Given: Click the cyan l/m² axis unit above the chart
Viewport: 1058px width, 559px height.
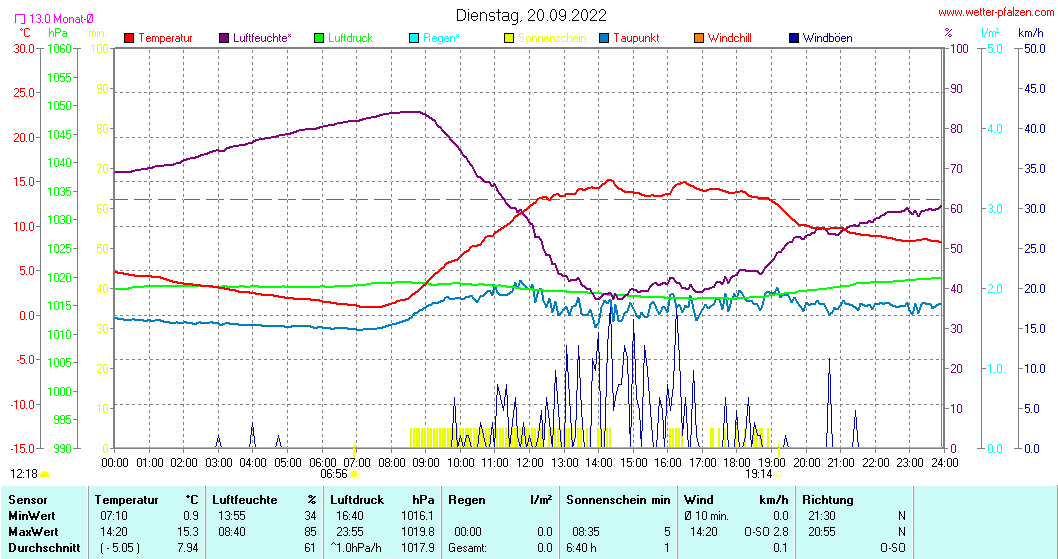Looking at the screenshot, I should pyautogui.click(x=990, y=32).
